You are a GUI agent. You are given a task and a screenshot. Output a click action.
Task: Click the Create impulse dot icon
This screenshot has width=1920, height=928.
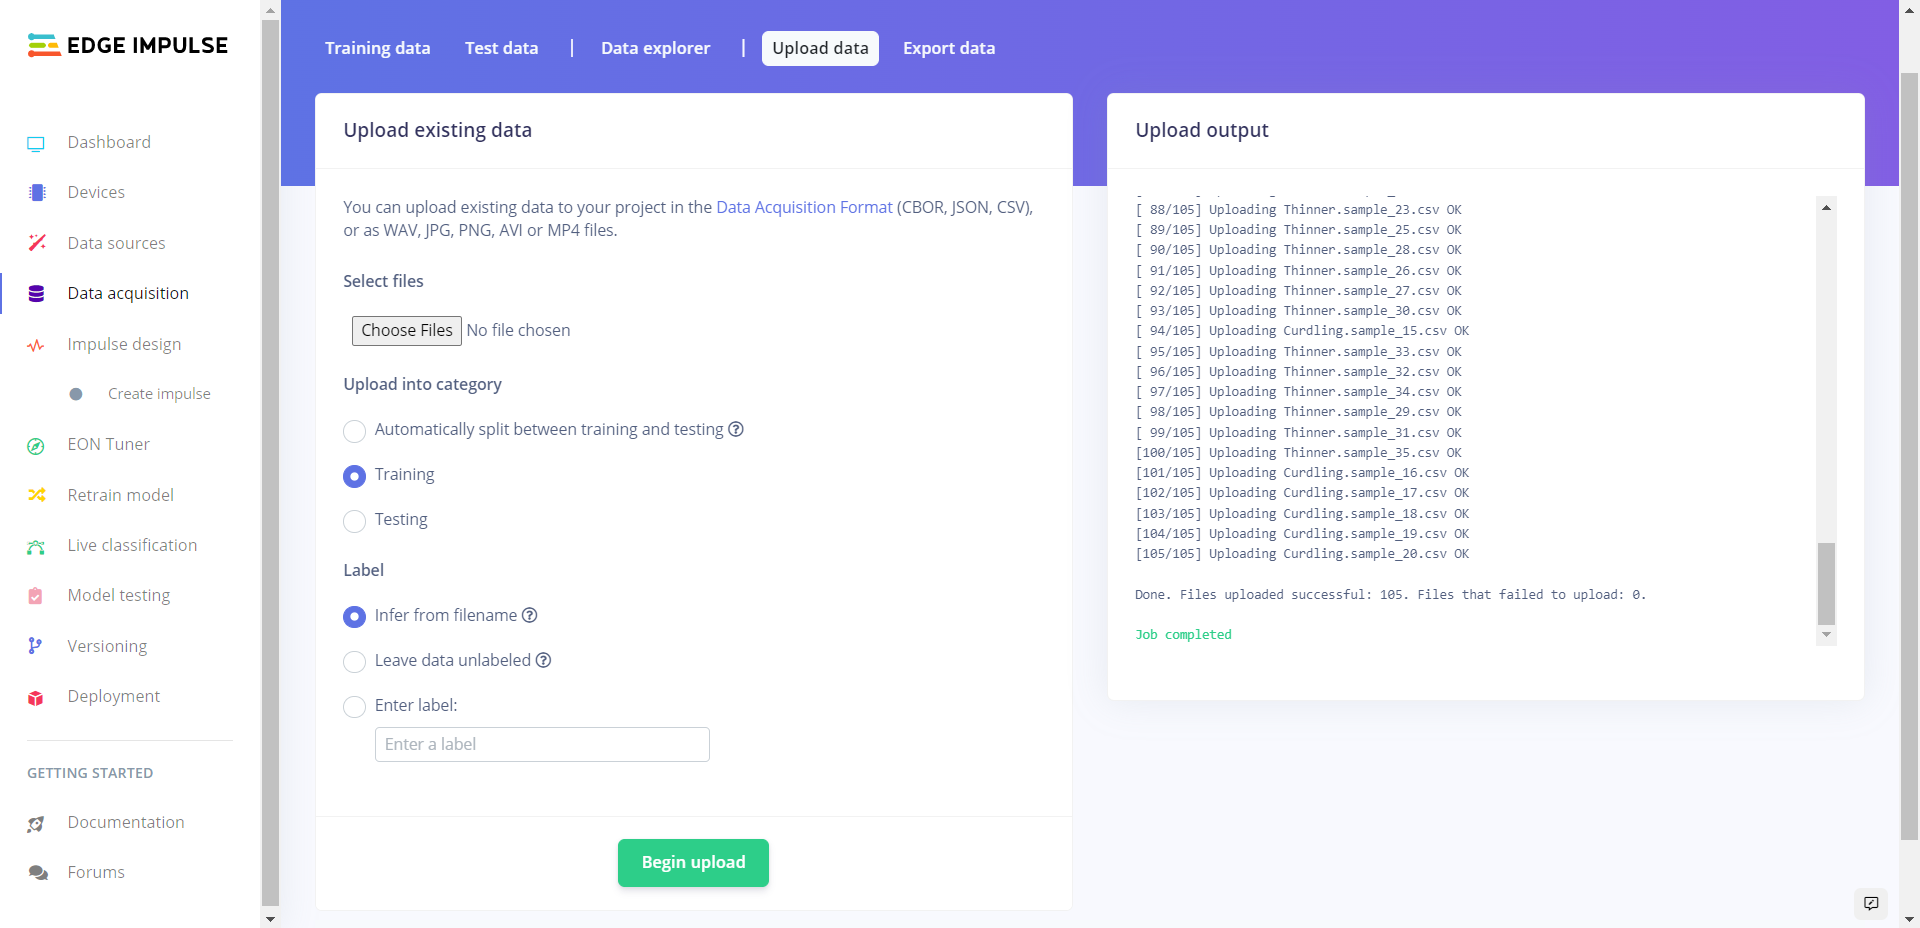coord(76,394)
